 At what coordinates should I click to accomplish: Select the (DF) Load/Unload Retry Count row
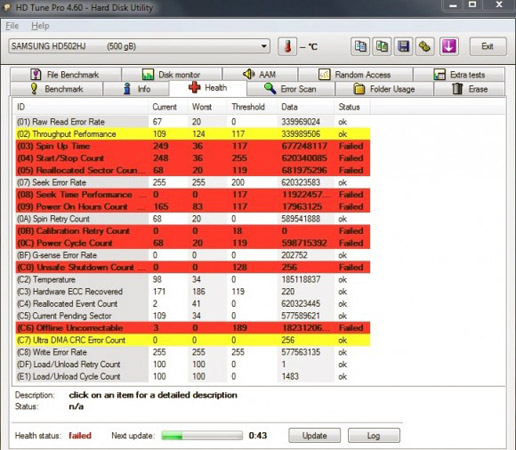click(x=193, y=364)
